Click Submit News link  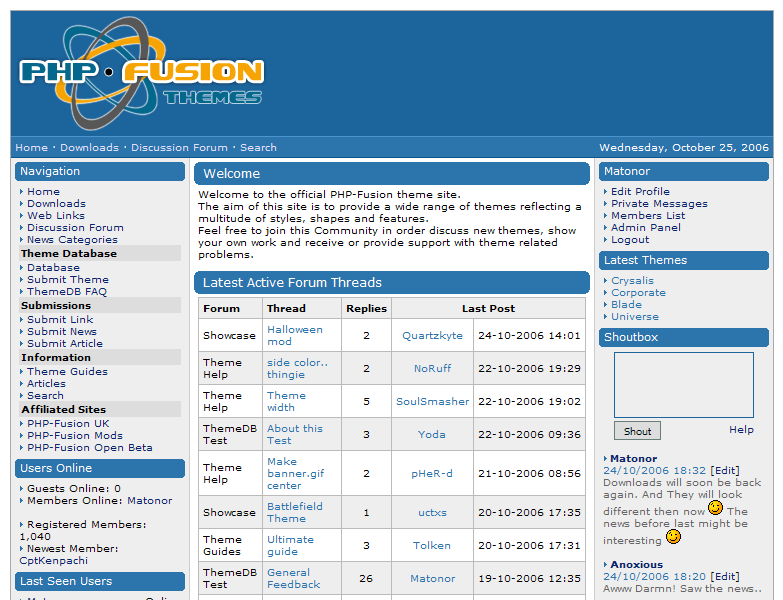click(62, 331)
